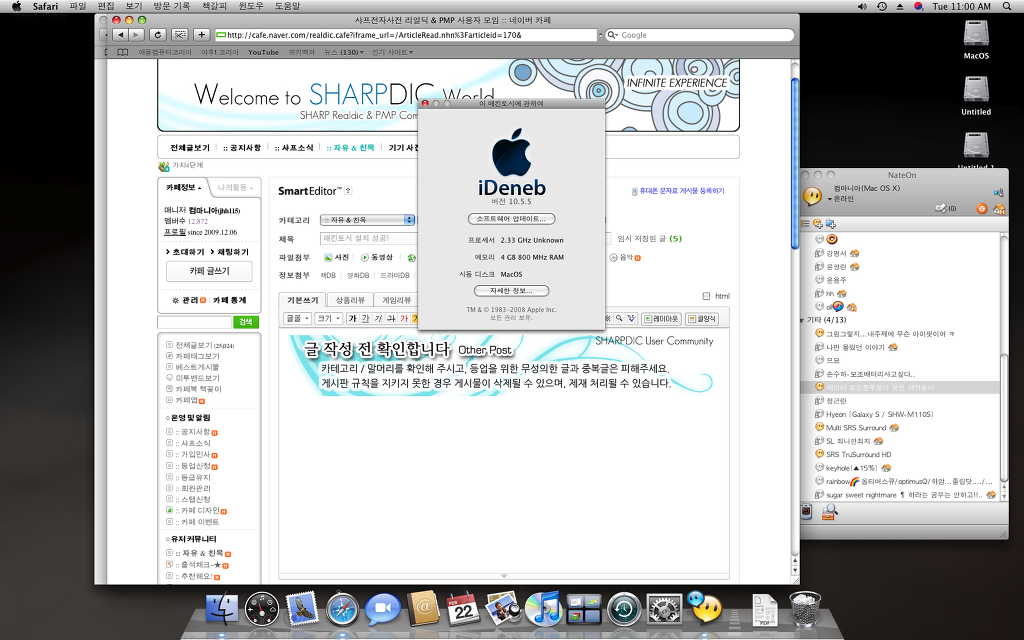The image size is (1024, 640).
Task: Toggle the 전체글보기 sidebar checkbox
Action: coord(169,344)
